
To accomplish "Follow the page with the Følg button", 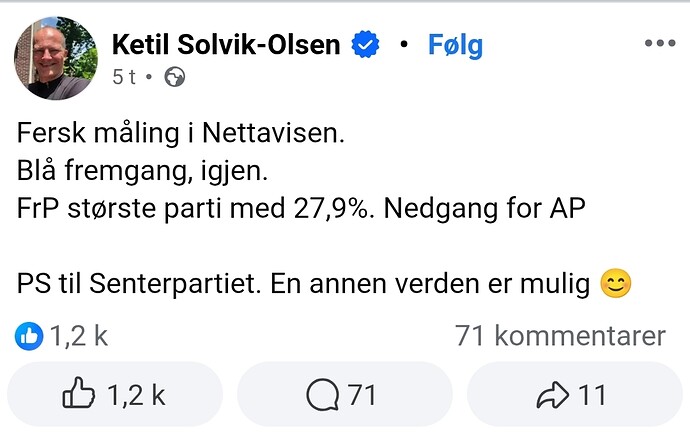I will pos(455,45).
